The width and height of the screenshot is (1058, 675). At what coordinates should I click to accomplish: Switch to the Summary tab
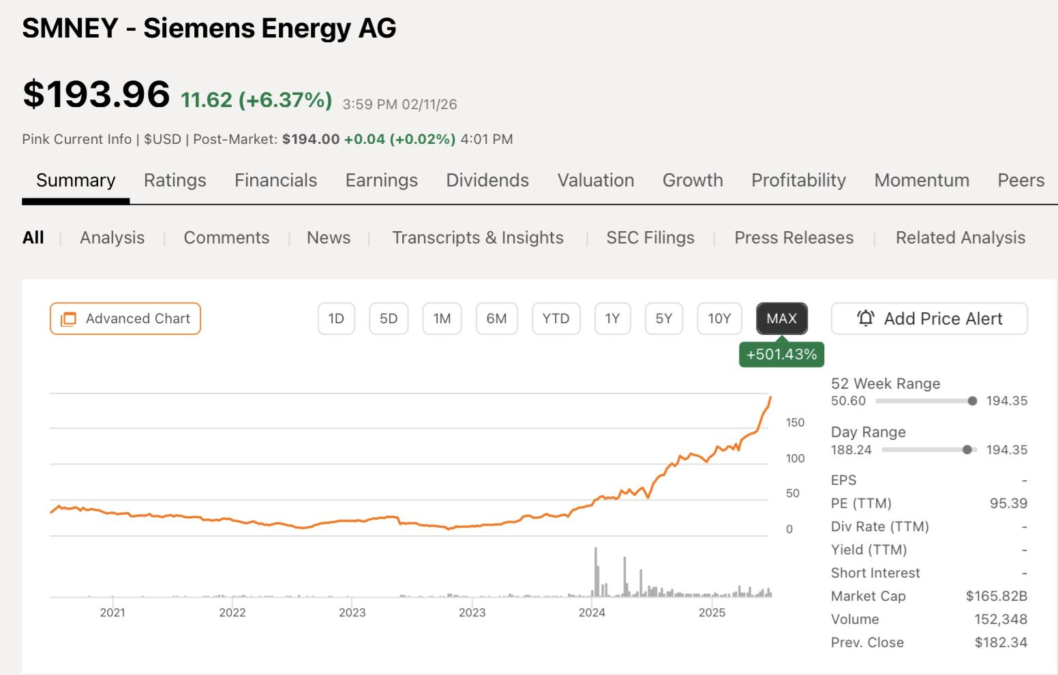pyautogui.click(x=76, y=180)
